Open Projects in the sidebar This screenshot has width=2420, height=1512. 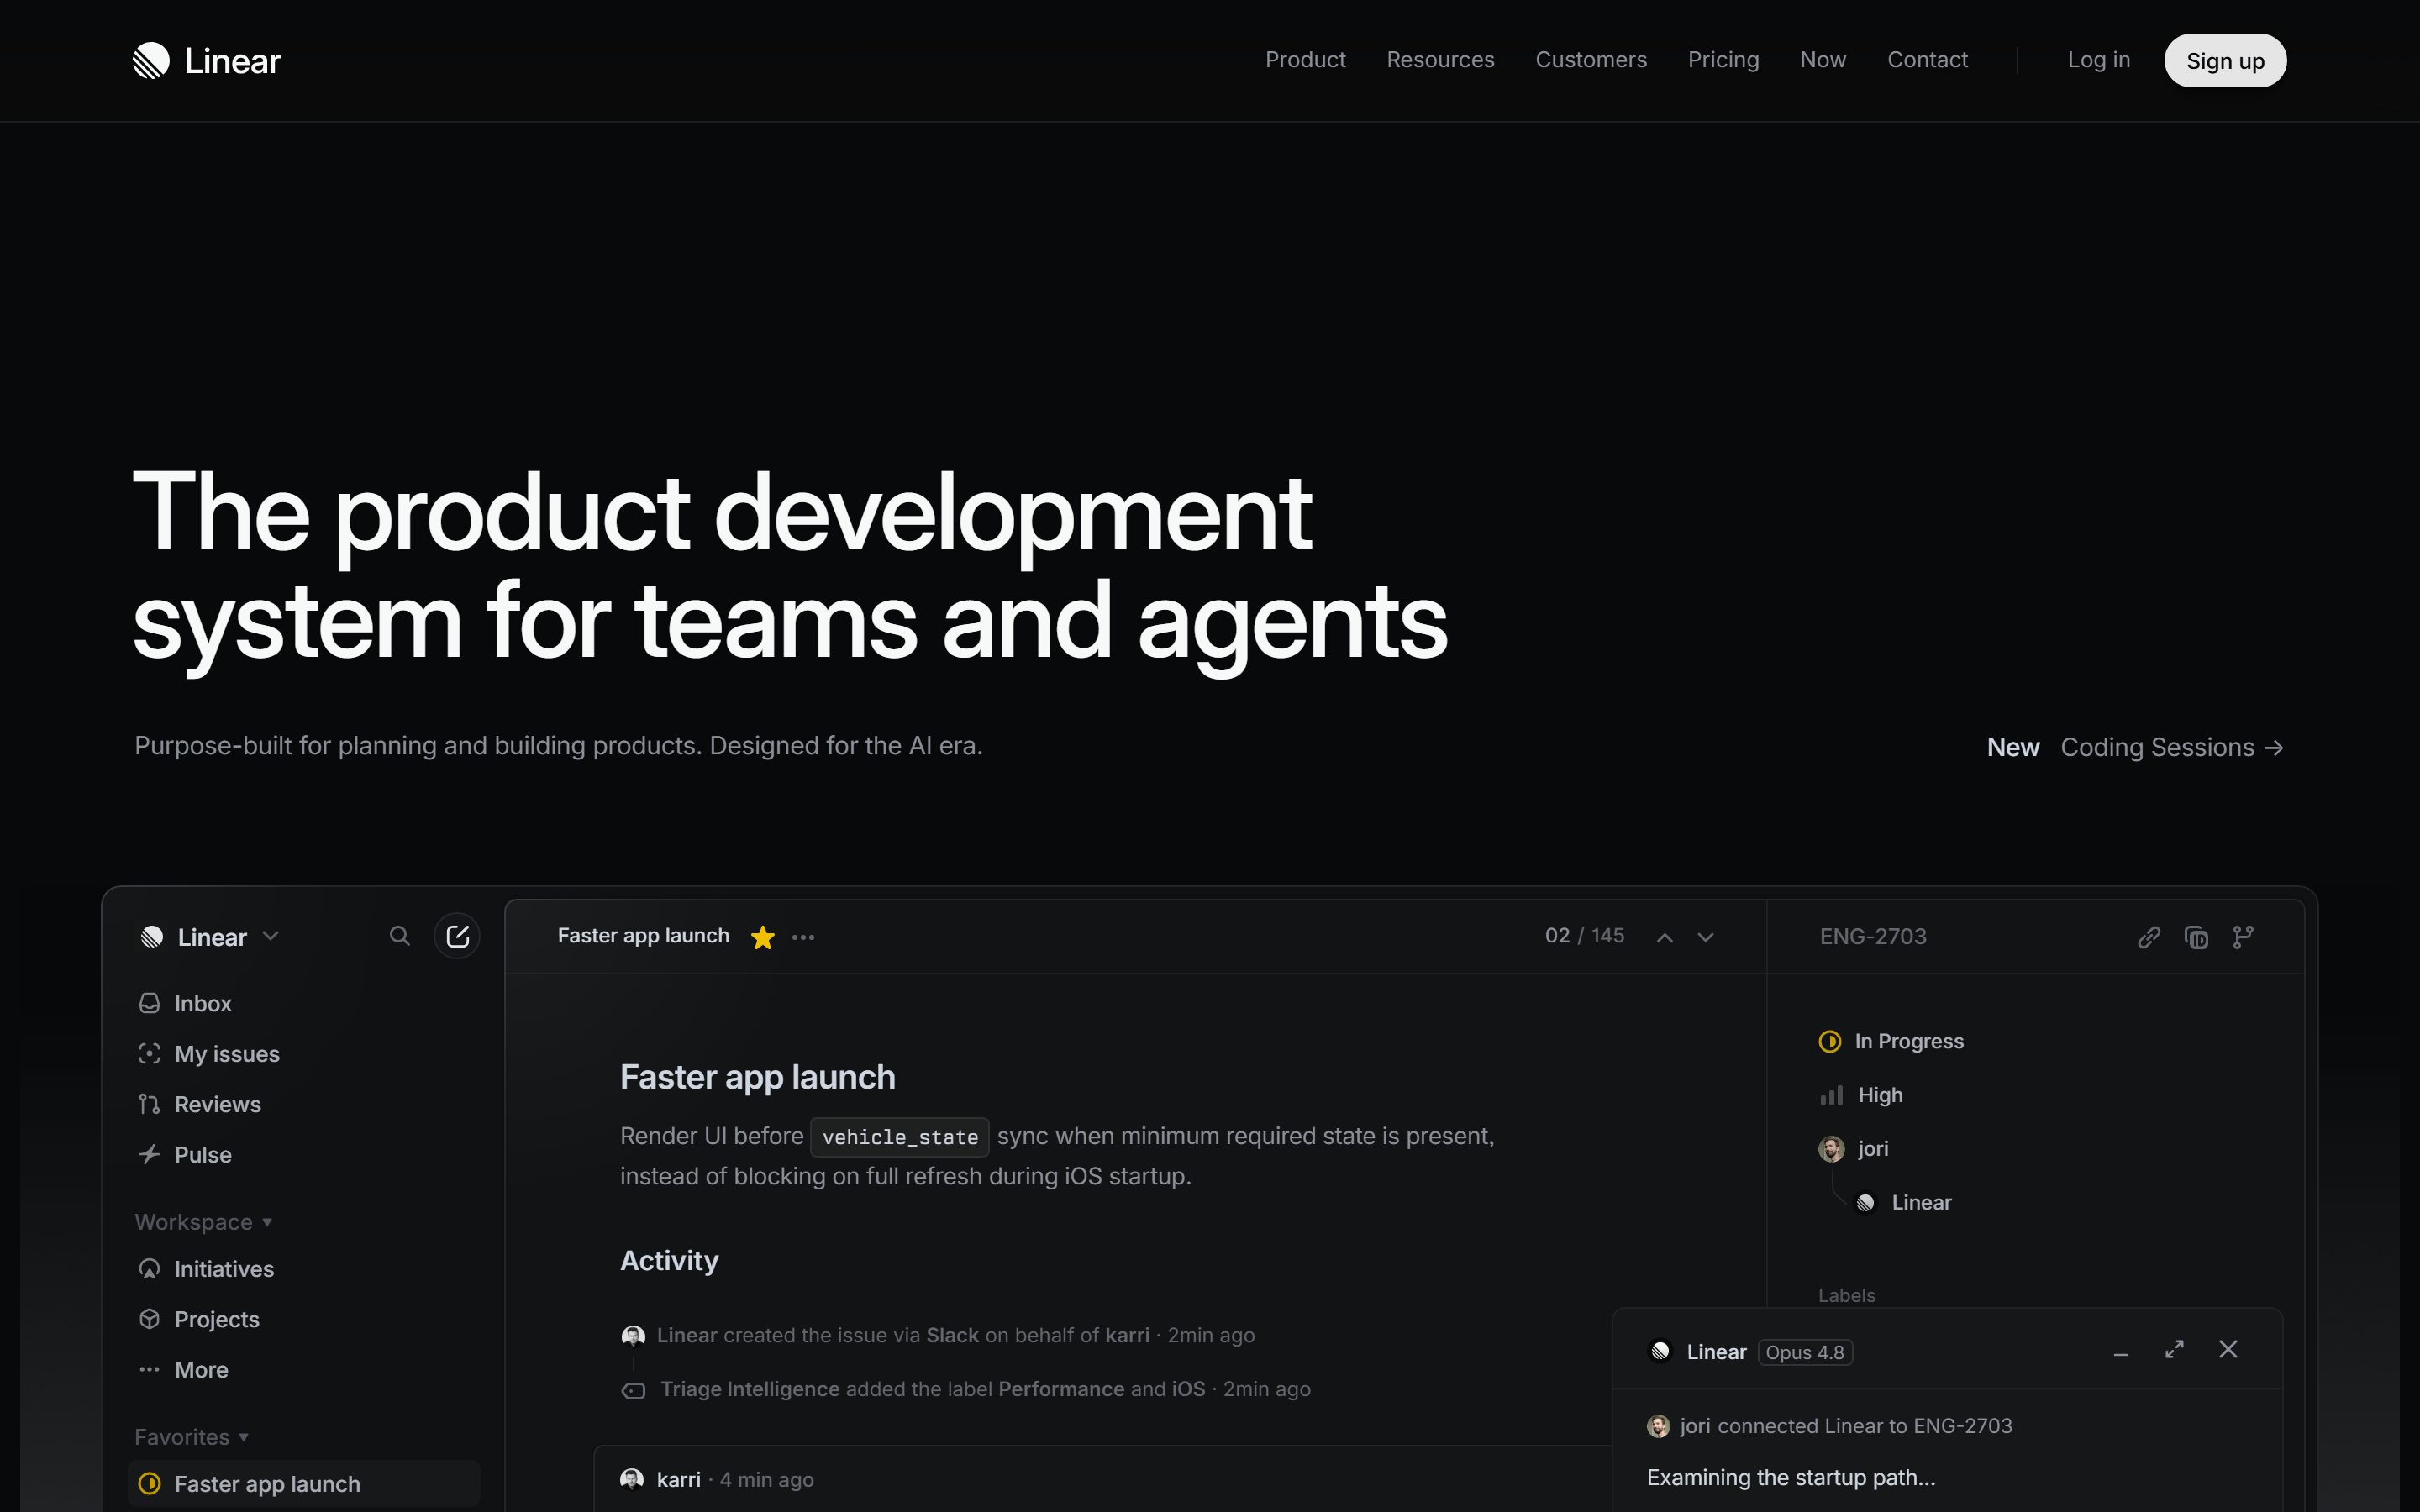[305, 1319]
